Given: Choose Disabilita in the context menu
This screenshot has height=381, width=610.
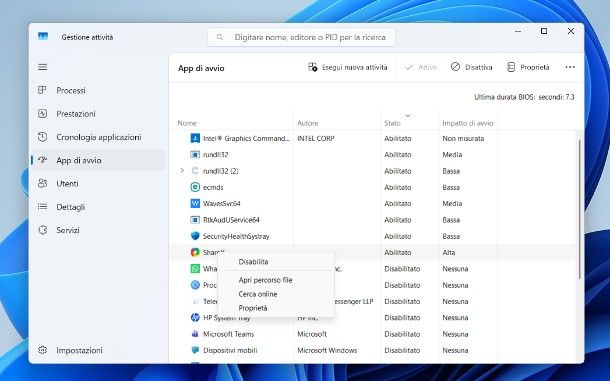Looking at the screenshot, I should (275, 262).
